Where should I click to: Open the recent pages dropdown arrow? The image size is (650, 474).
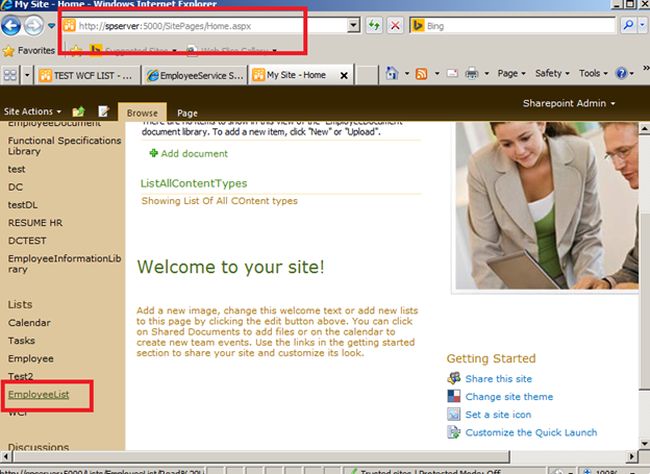coord(51,26)
